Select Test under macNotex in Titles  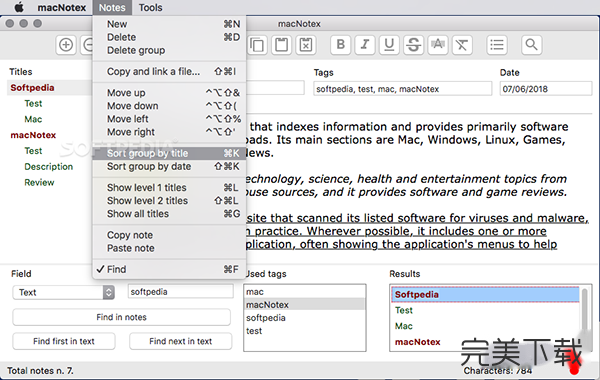point(33,151)
